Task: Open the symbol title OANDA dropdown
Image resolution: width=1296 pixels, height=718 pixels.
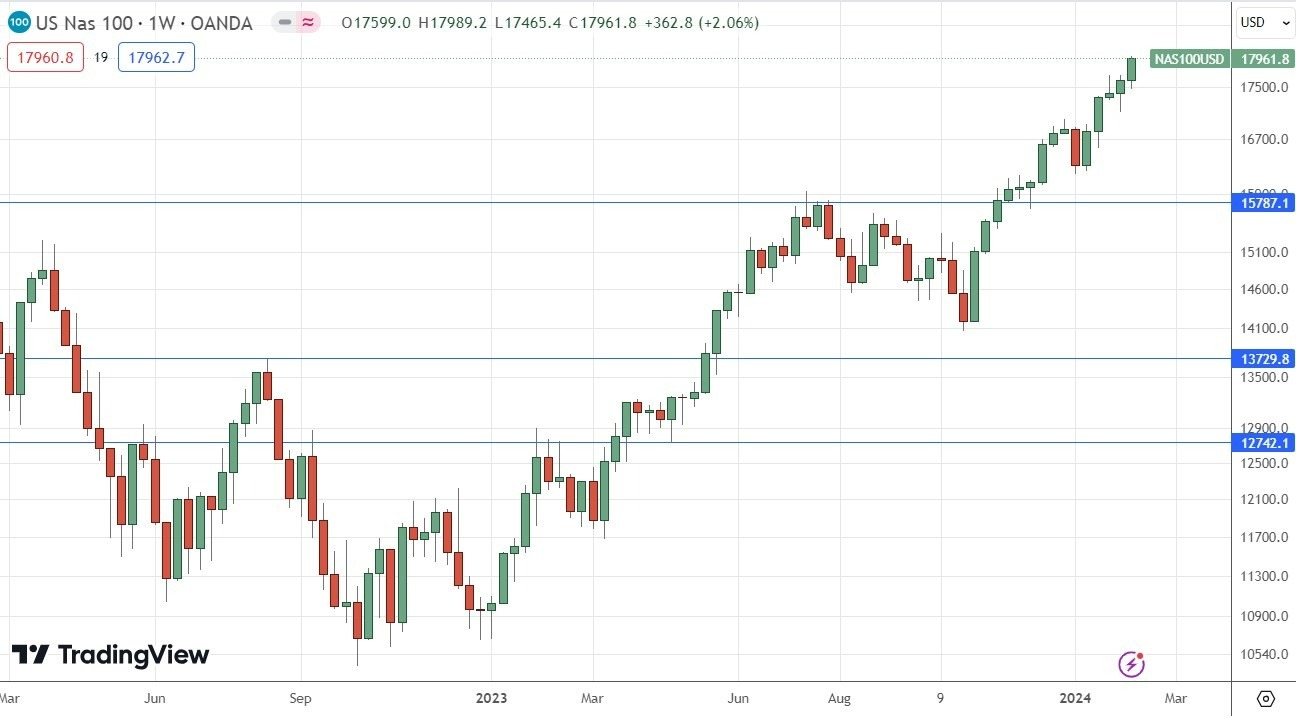Action: (x=224, y=22)
